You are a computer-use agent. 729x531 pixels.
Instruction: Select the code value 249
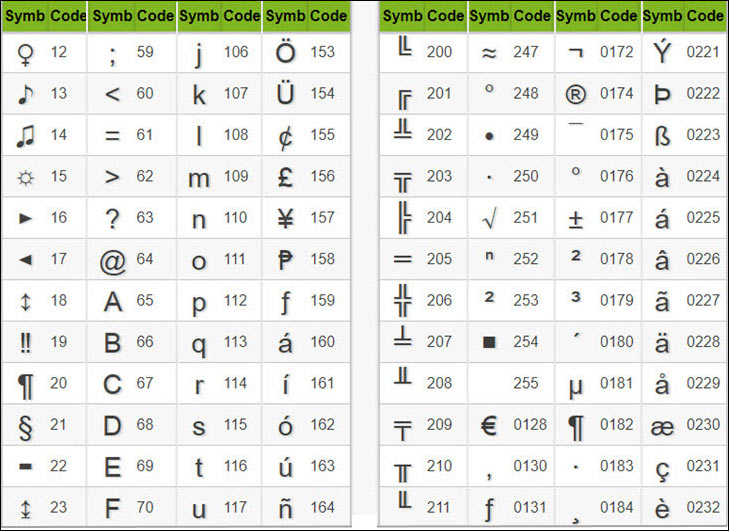pyautogui.click(x=526, y=135)
